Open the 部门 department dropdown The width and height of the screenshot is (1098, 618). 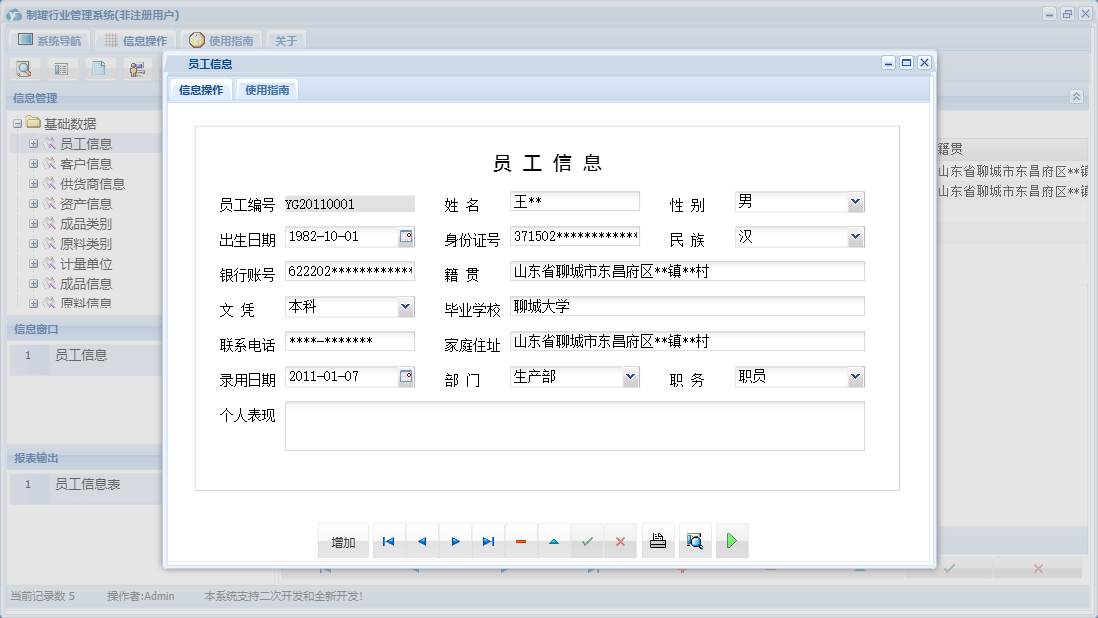(x=630, y=376)
